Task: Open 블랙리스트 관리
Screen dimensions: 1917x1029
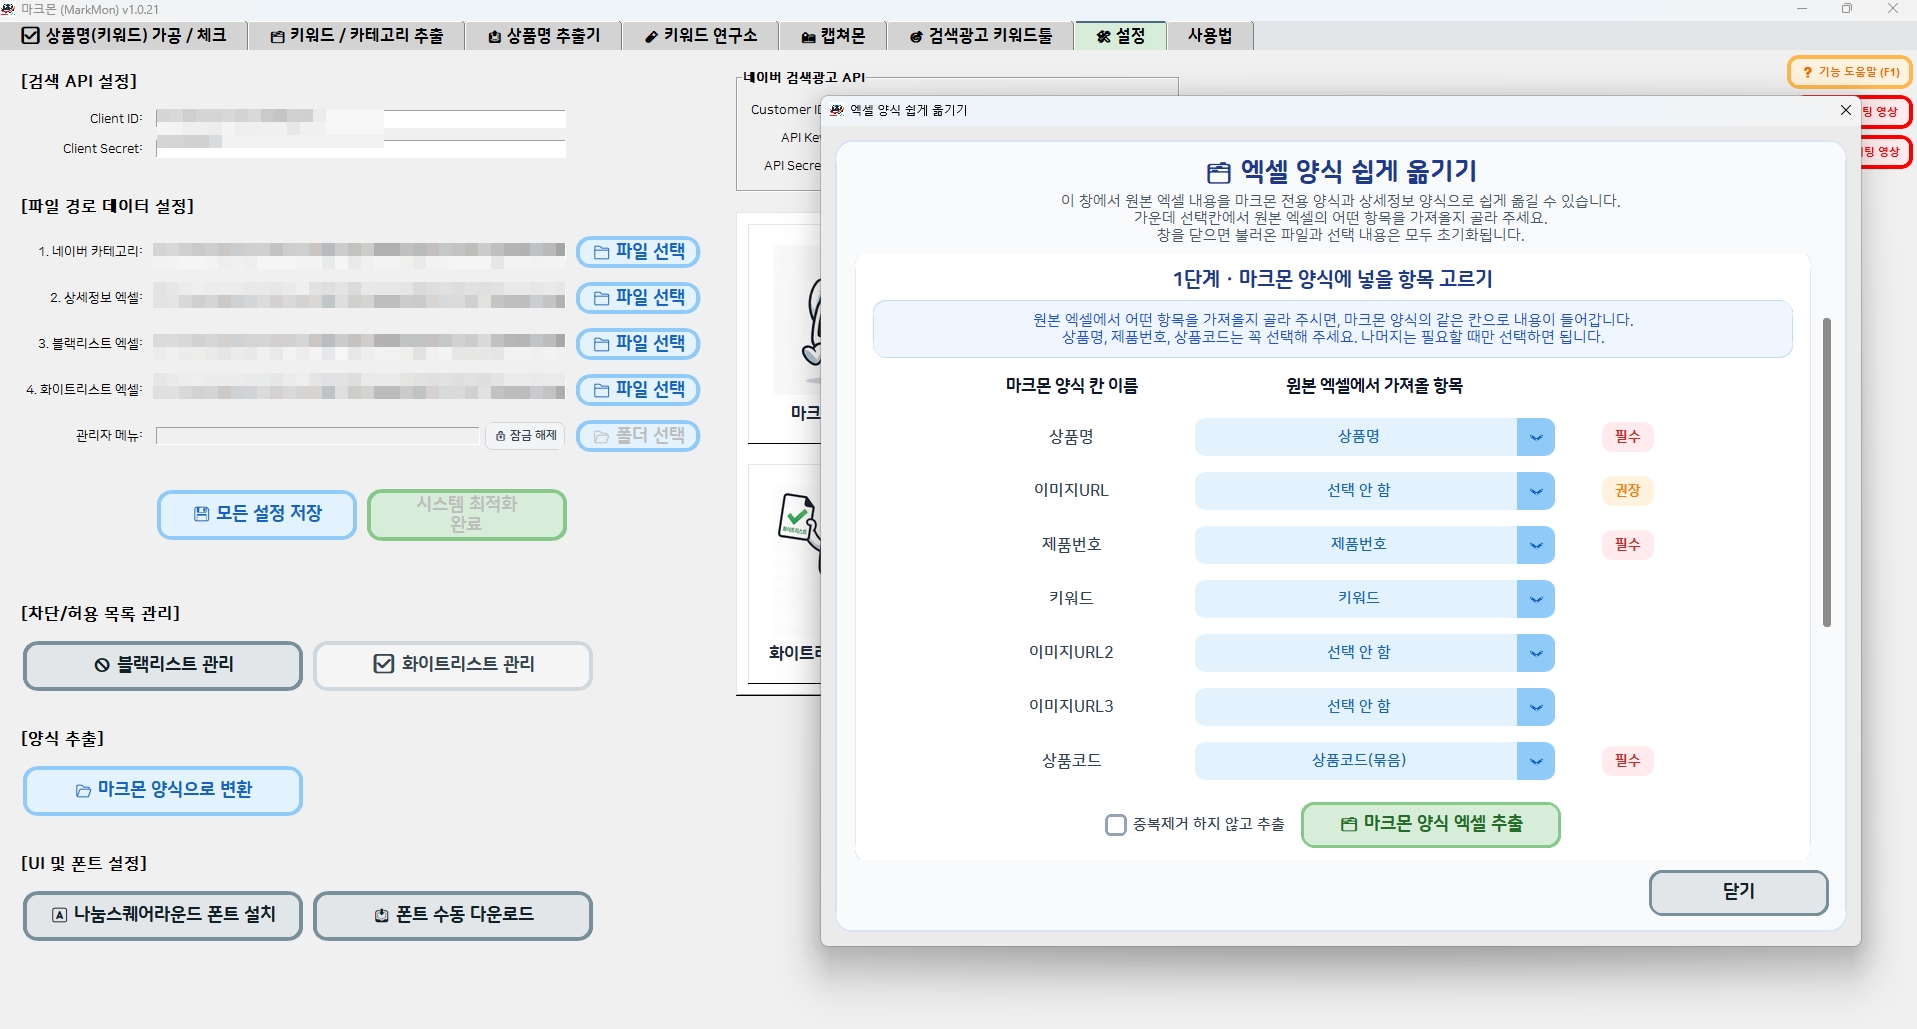Action: [163, 665]
